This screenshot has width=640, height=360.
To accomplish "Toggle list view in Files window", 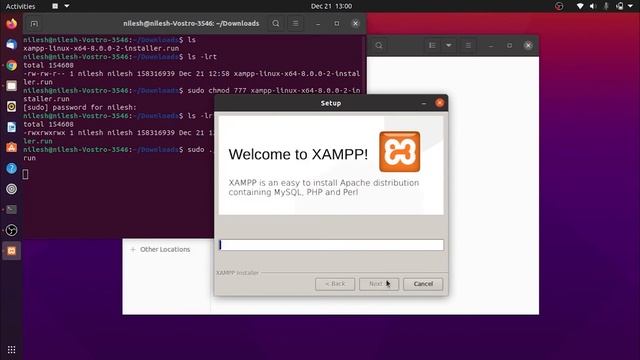I will pyautogui.click(x=432, y=45).
